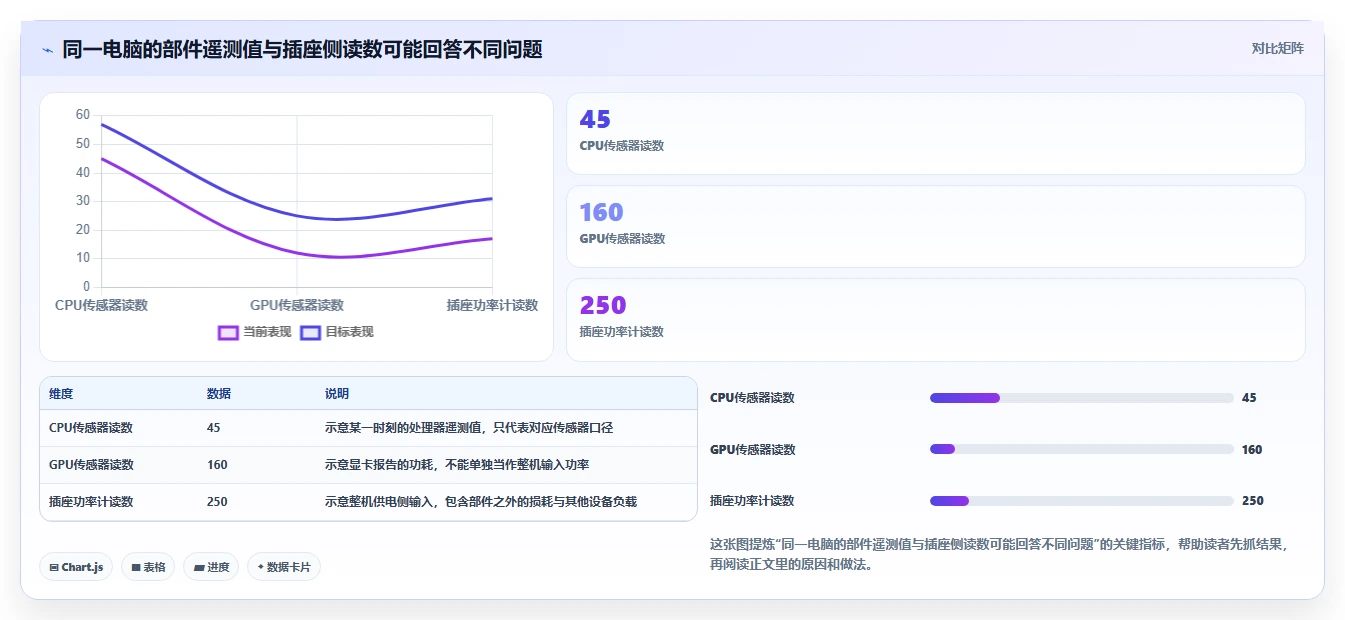Viewport: 1345px width, 620px height.
Task: Click description 示意整机供电侧输入
Action: point(481,502)
